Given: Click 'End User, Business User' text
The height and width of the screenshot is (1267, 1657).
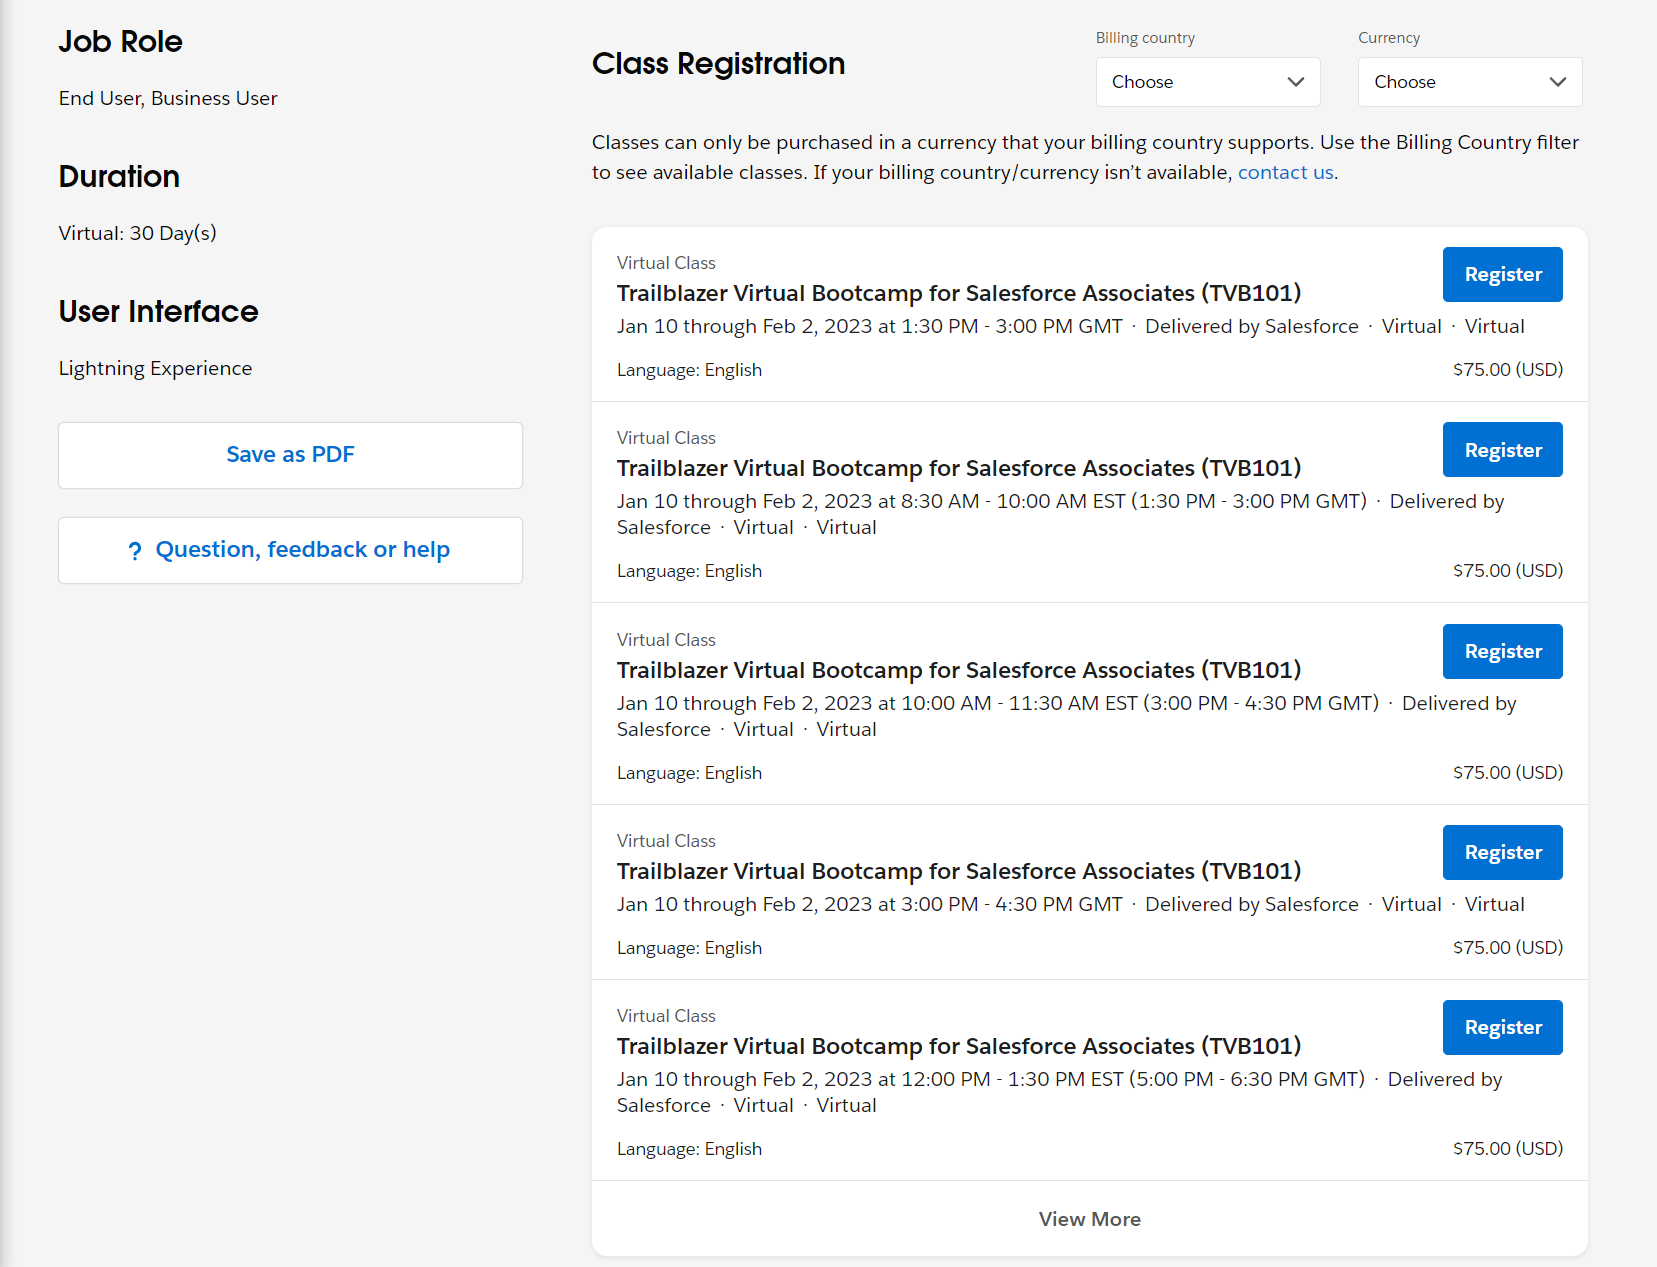Looking at the screenshot, I should [x=168, y=98].
